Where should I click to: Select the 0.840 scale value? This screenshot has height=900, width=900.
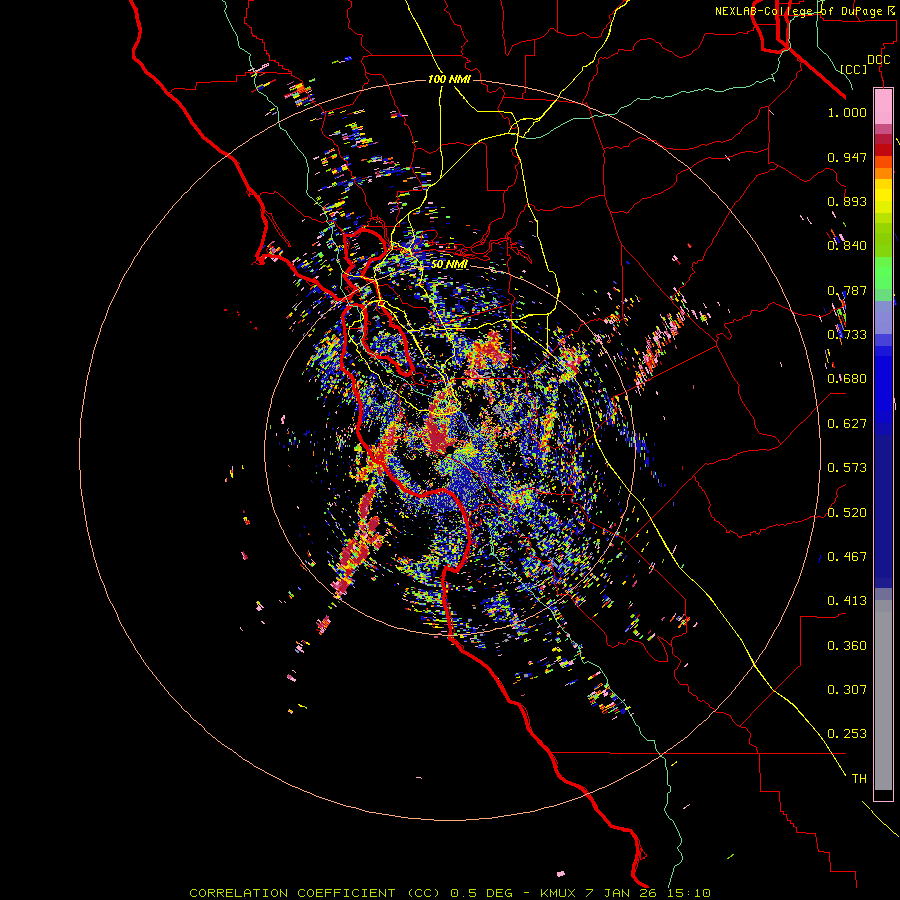[847, 246]
